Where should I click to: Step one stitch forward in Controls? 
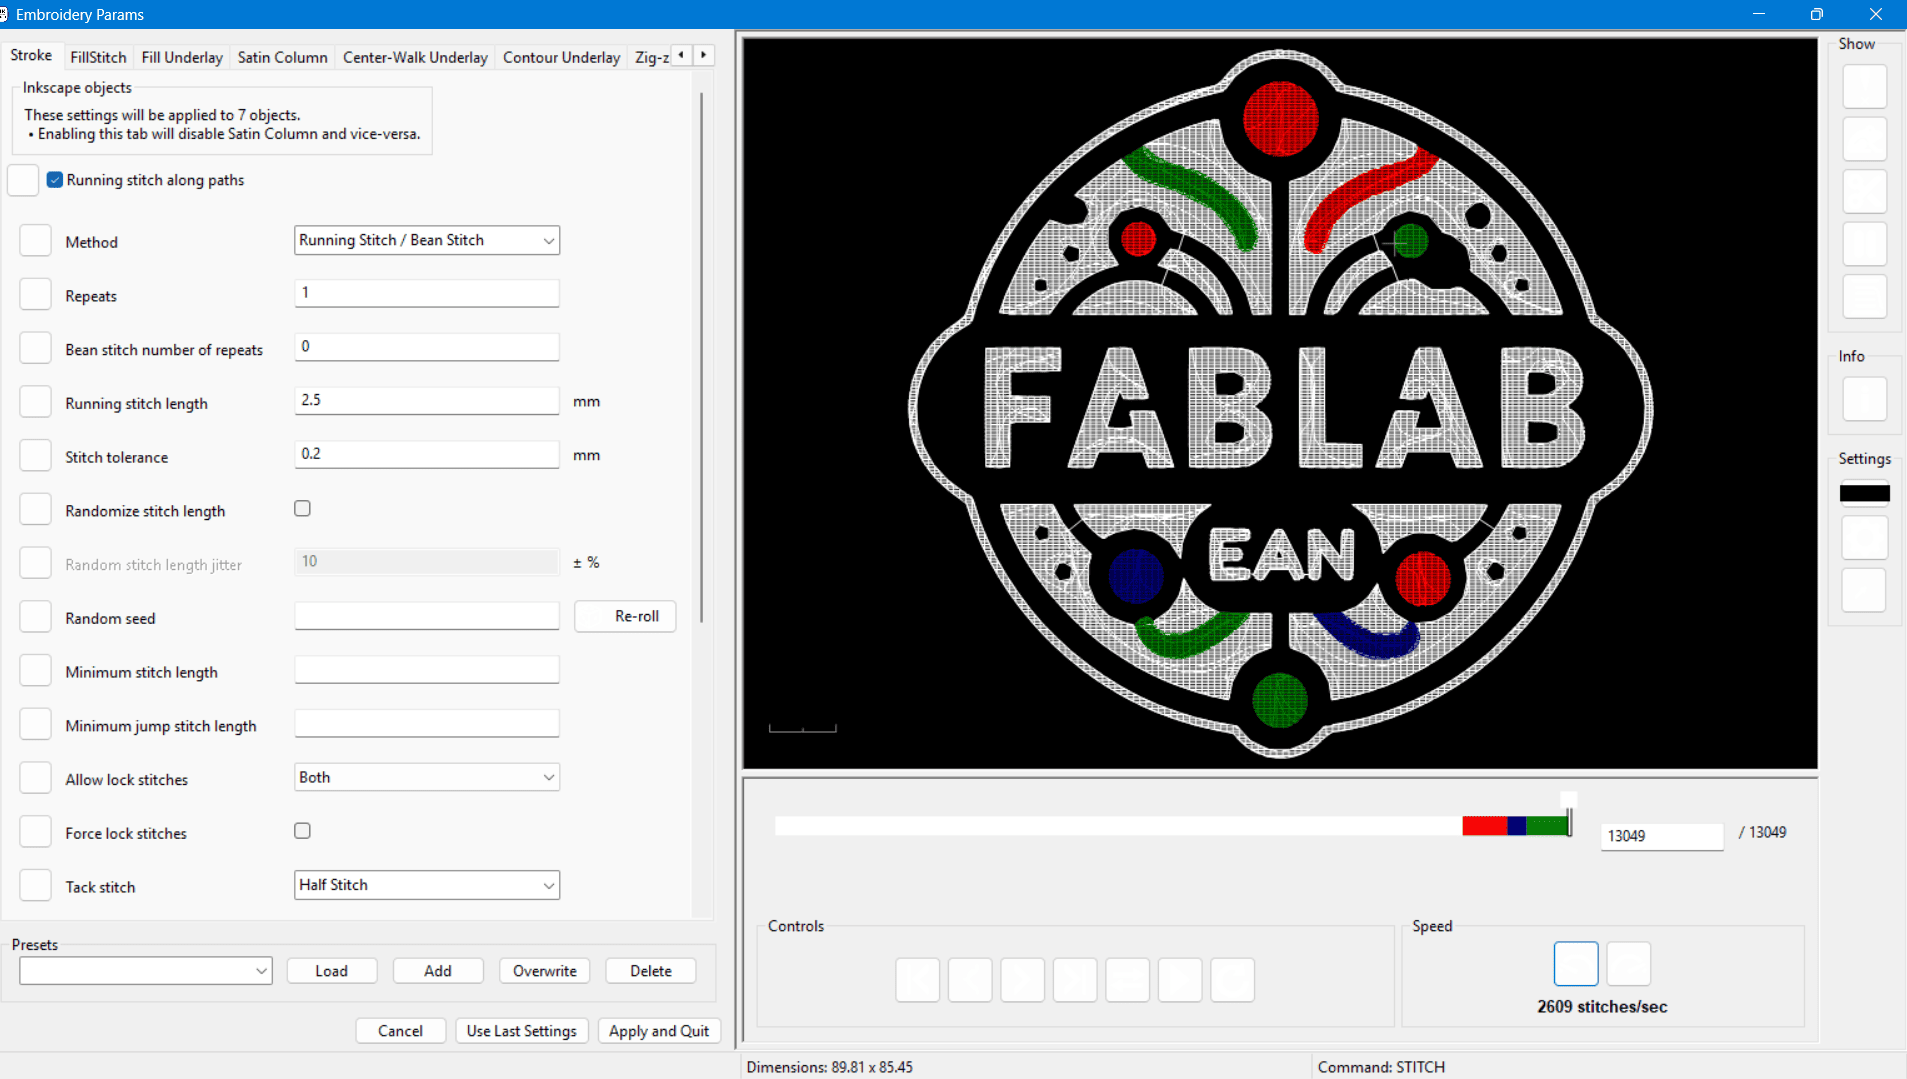tap(1022, 980)
